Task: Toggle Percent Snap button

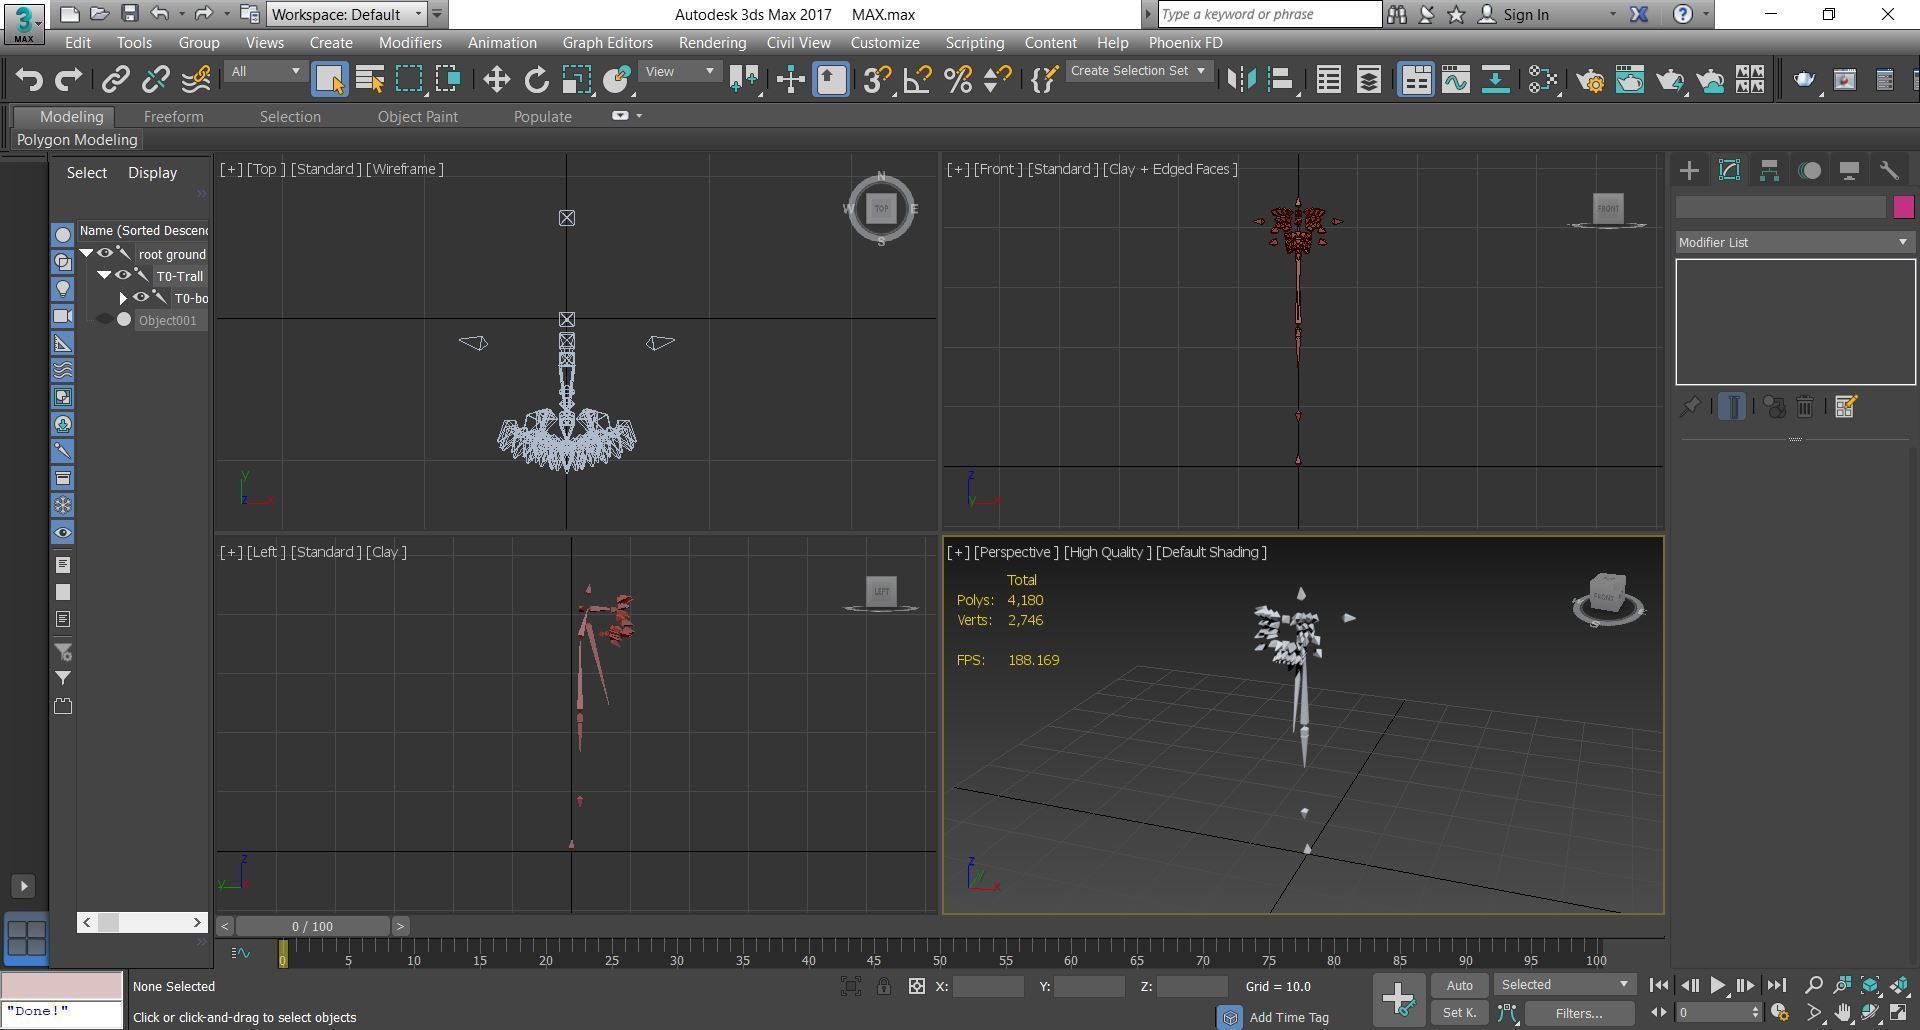Action: pyautogui.click(x=957, y=80)
